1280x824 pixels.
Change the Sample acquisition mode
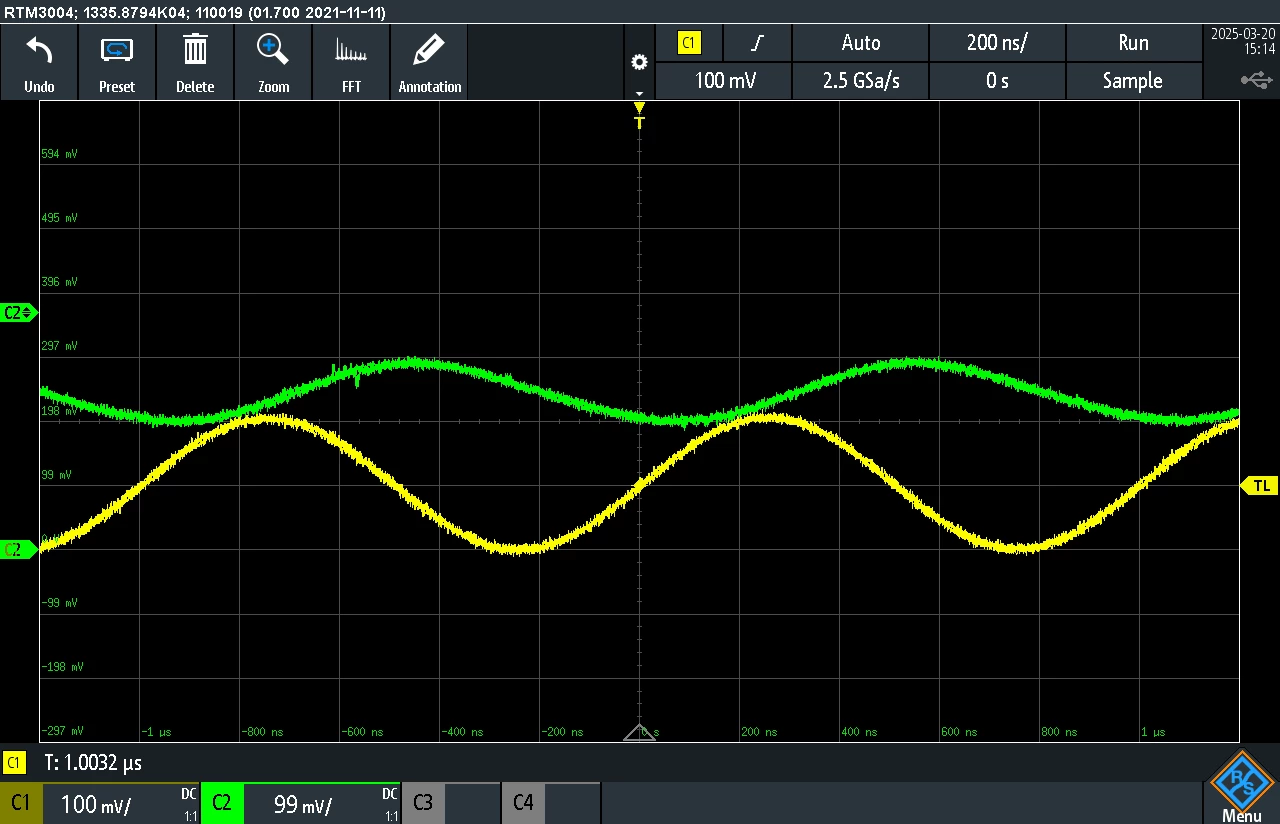click(1133, 81)
